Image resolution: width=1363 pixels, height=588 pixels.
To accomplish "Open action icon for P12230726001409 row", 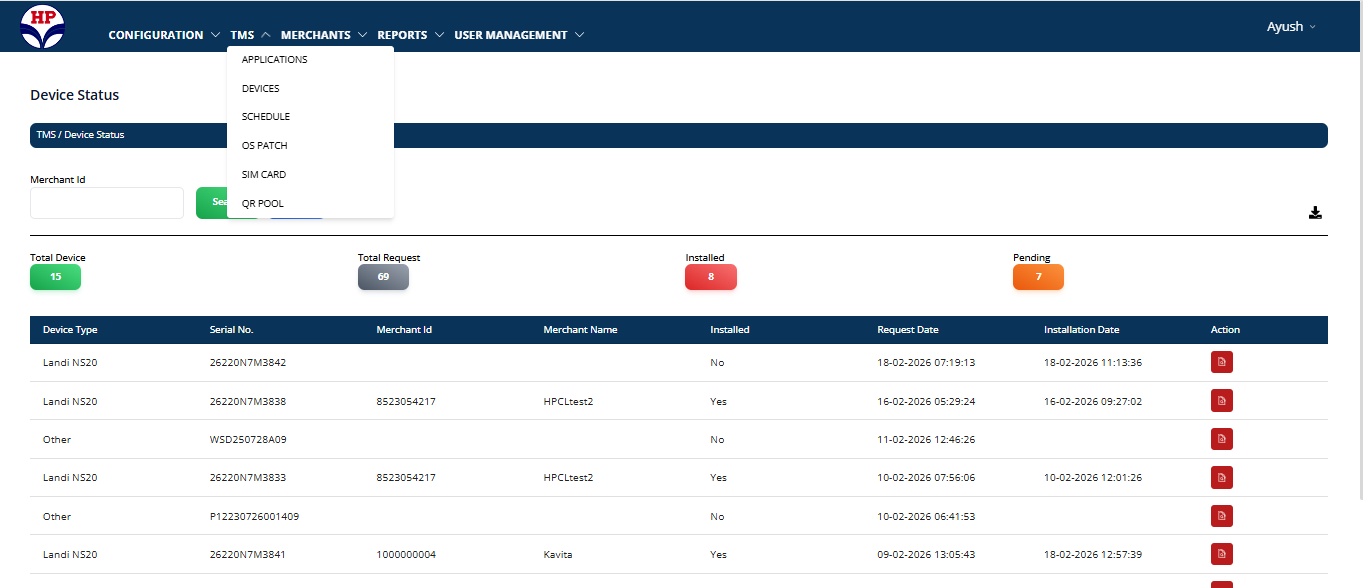I will pyautogui.click(x=1221, y=516).
